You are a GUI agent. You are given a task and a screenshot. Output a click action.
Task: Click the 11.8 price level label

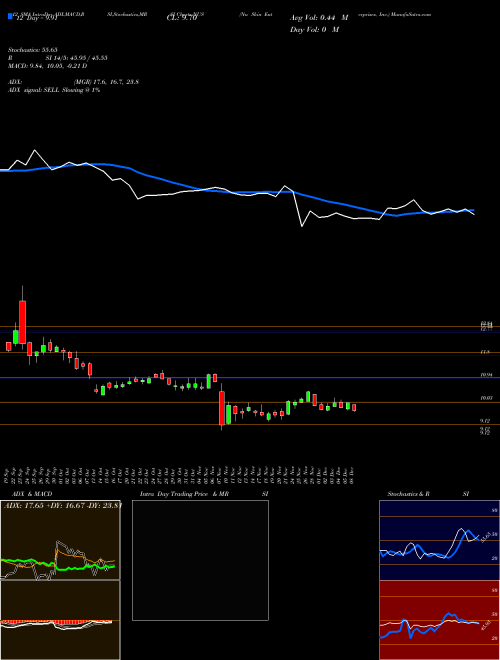tap(485, 351)
